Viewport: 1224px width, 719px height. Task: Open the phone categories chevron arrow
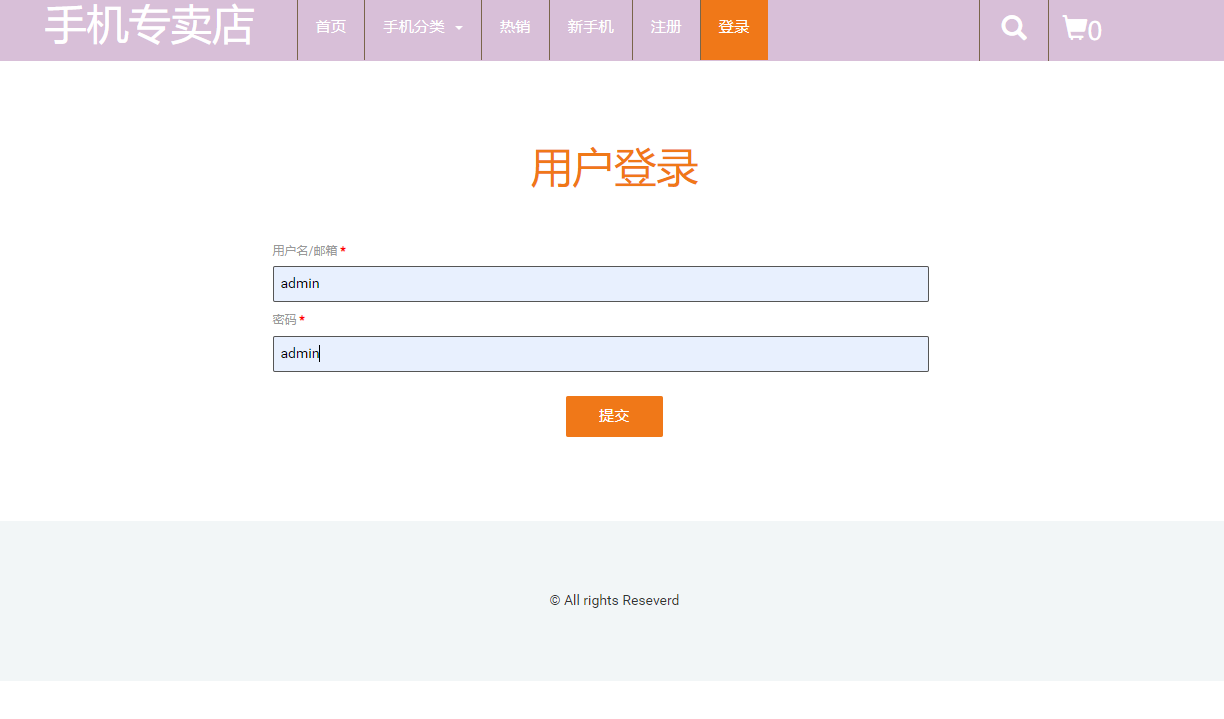[x=460, y=29]
